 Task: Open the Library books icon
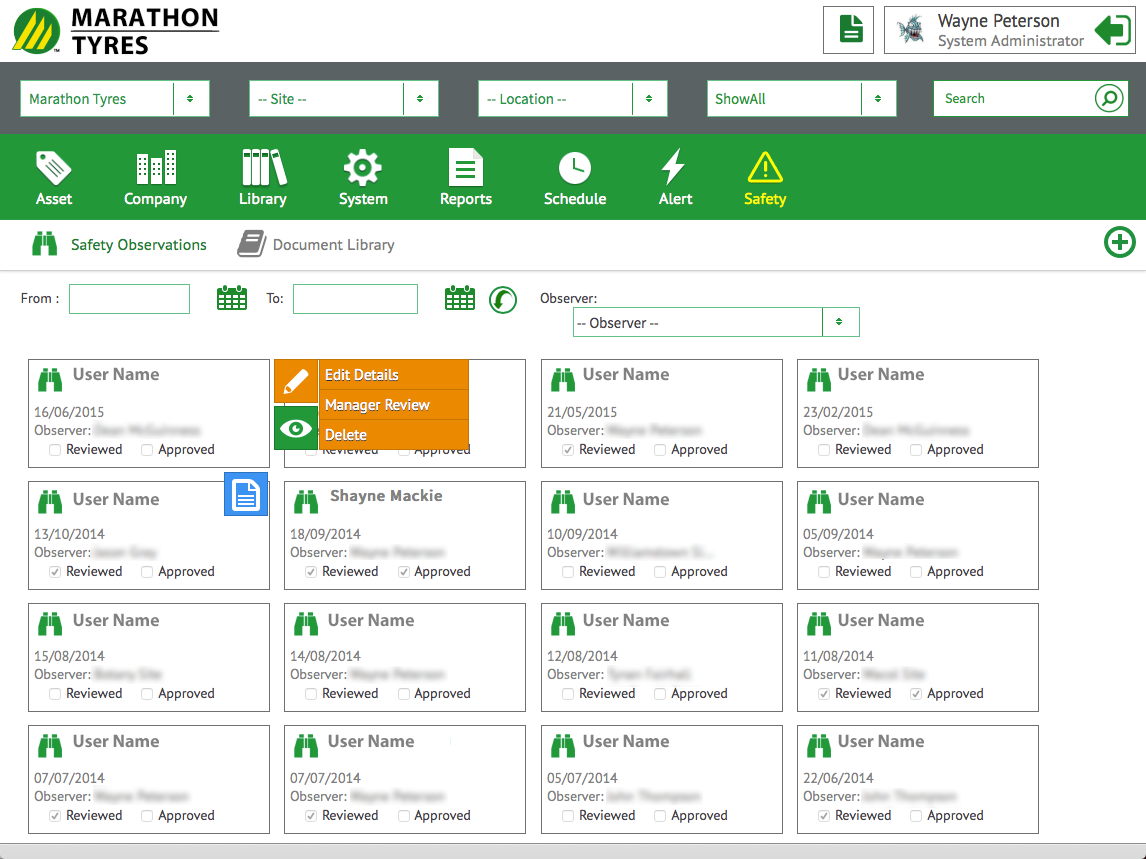pos(263,168)
